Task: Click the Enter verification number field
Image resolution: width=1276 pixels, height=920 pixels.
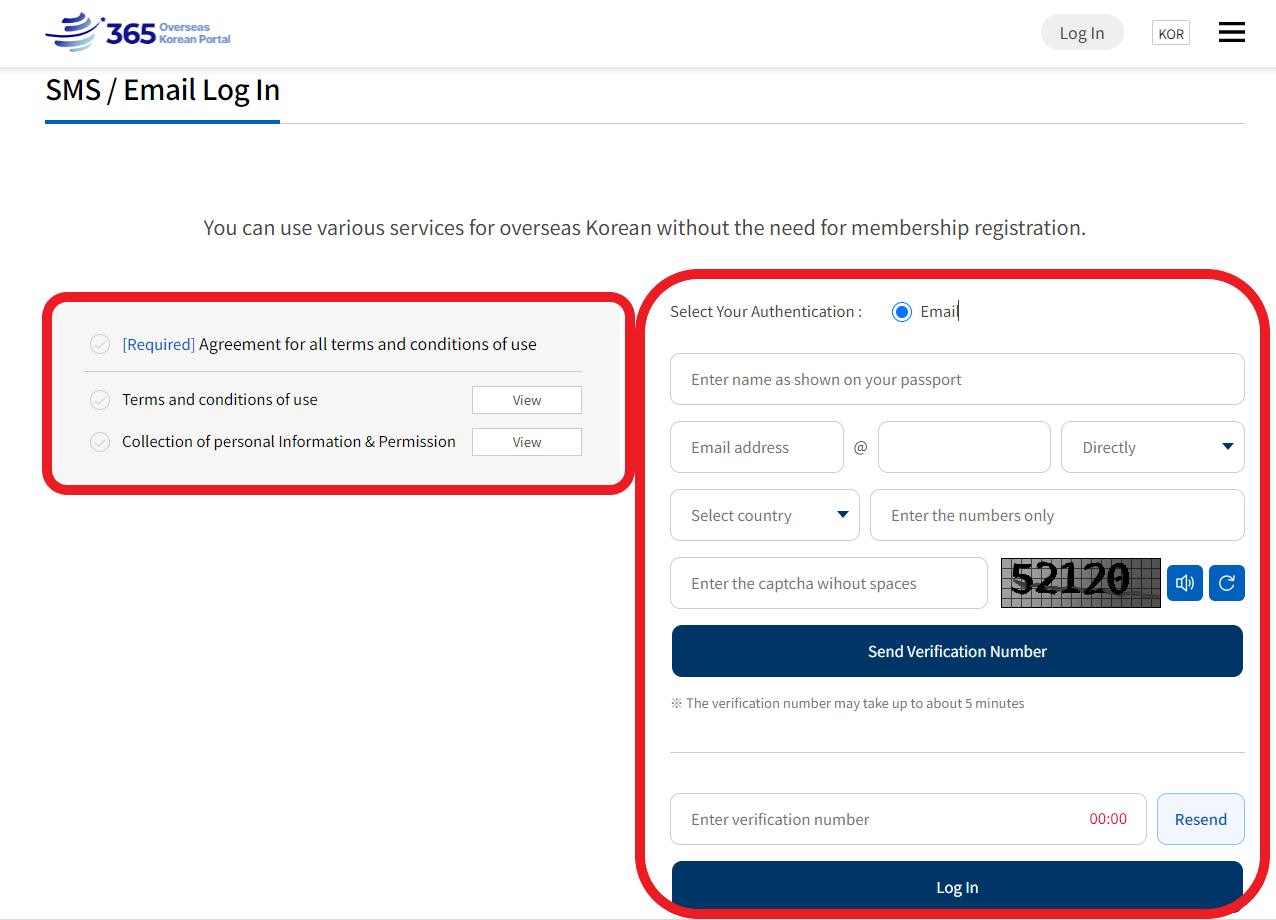Action: (x=880, y=819)
